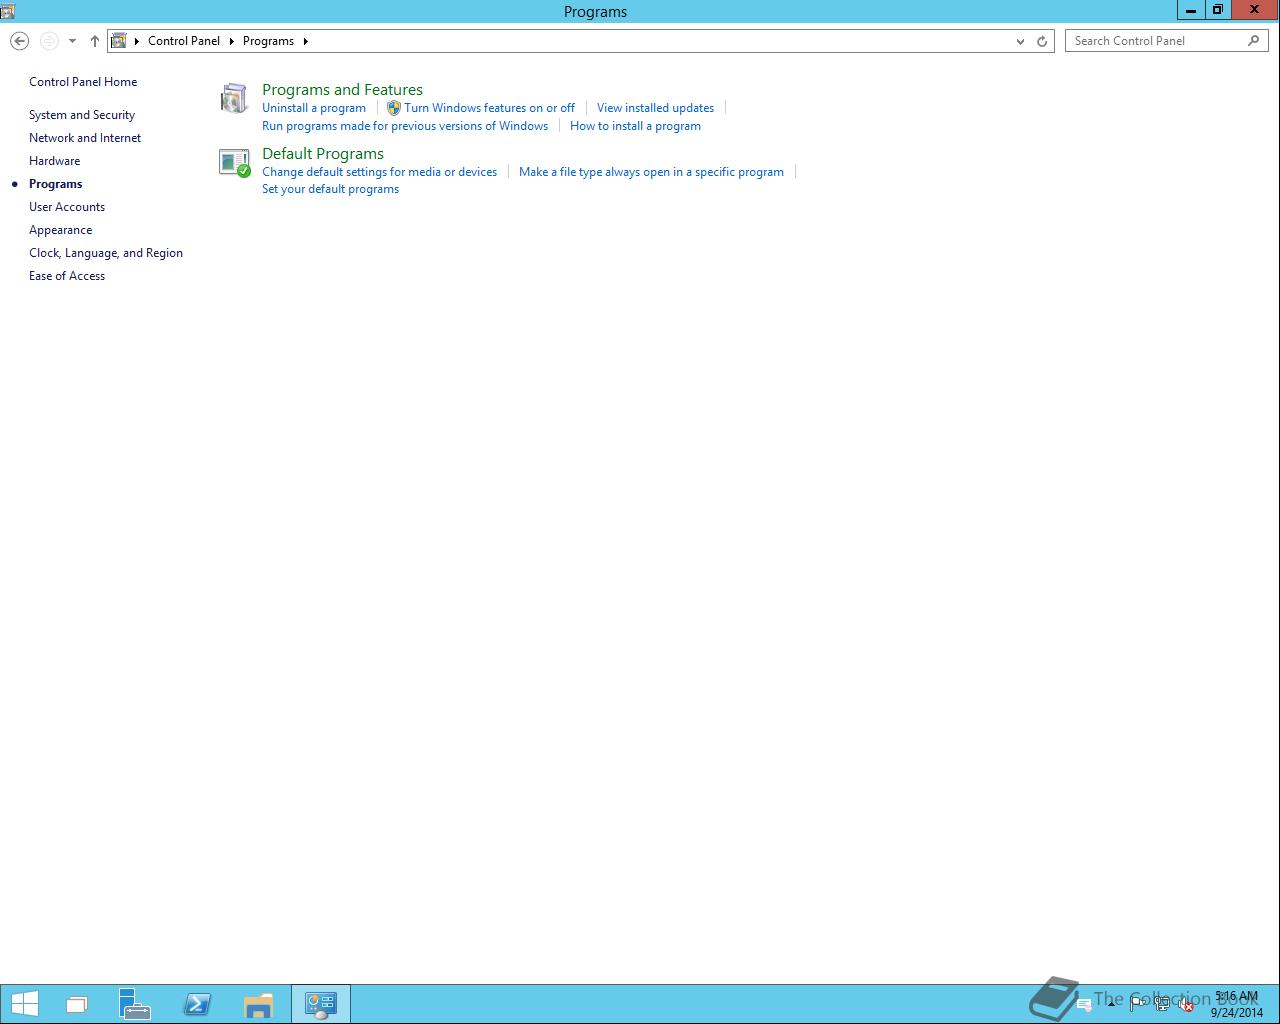Viewport: 1280px width, 1024px height.
Task: Show hidden tray icons arrow
Action: (1111, 1004)
